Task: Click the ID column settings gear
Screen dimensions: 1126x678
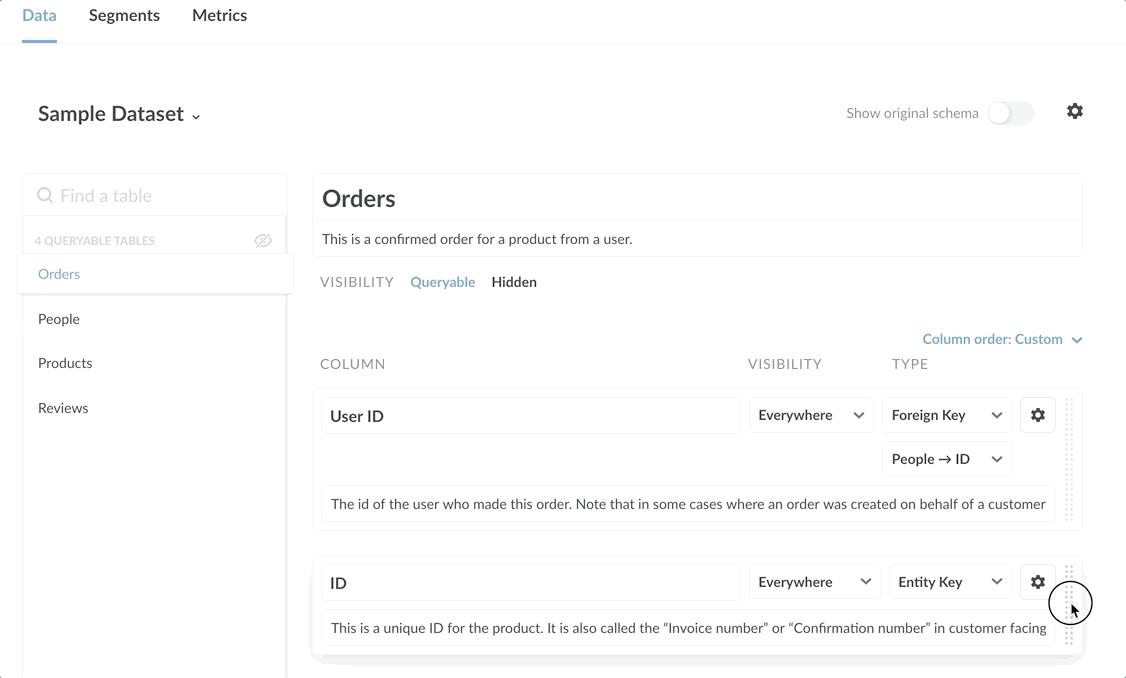Action: (x=1037, y=582)
